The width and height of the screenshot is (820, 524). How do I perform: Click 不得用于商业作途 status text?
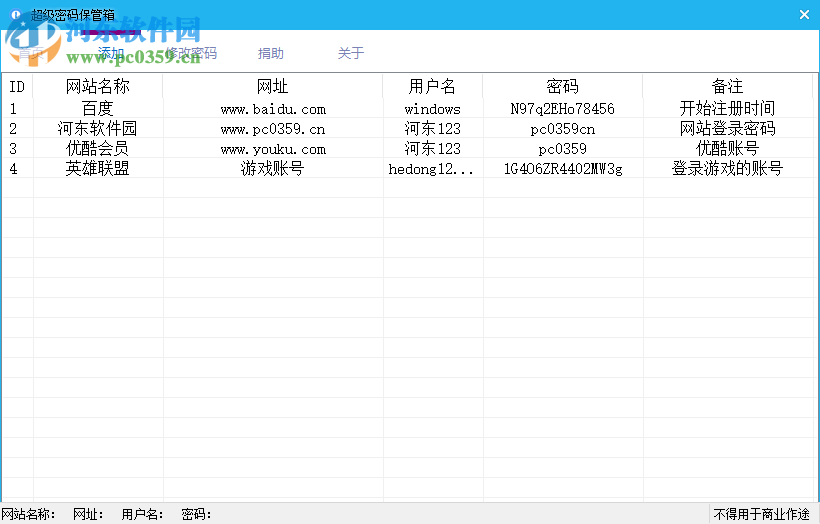pyautogui.click(x=761, y=514)
